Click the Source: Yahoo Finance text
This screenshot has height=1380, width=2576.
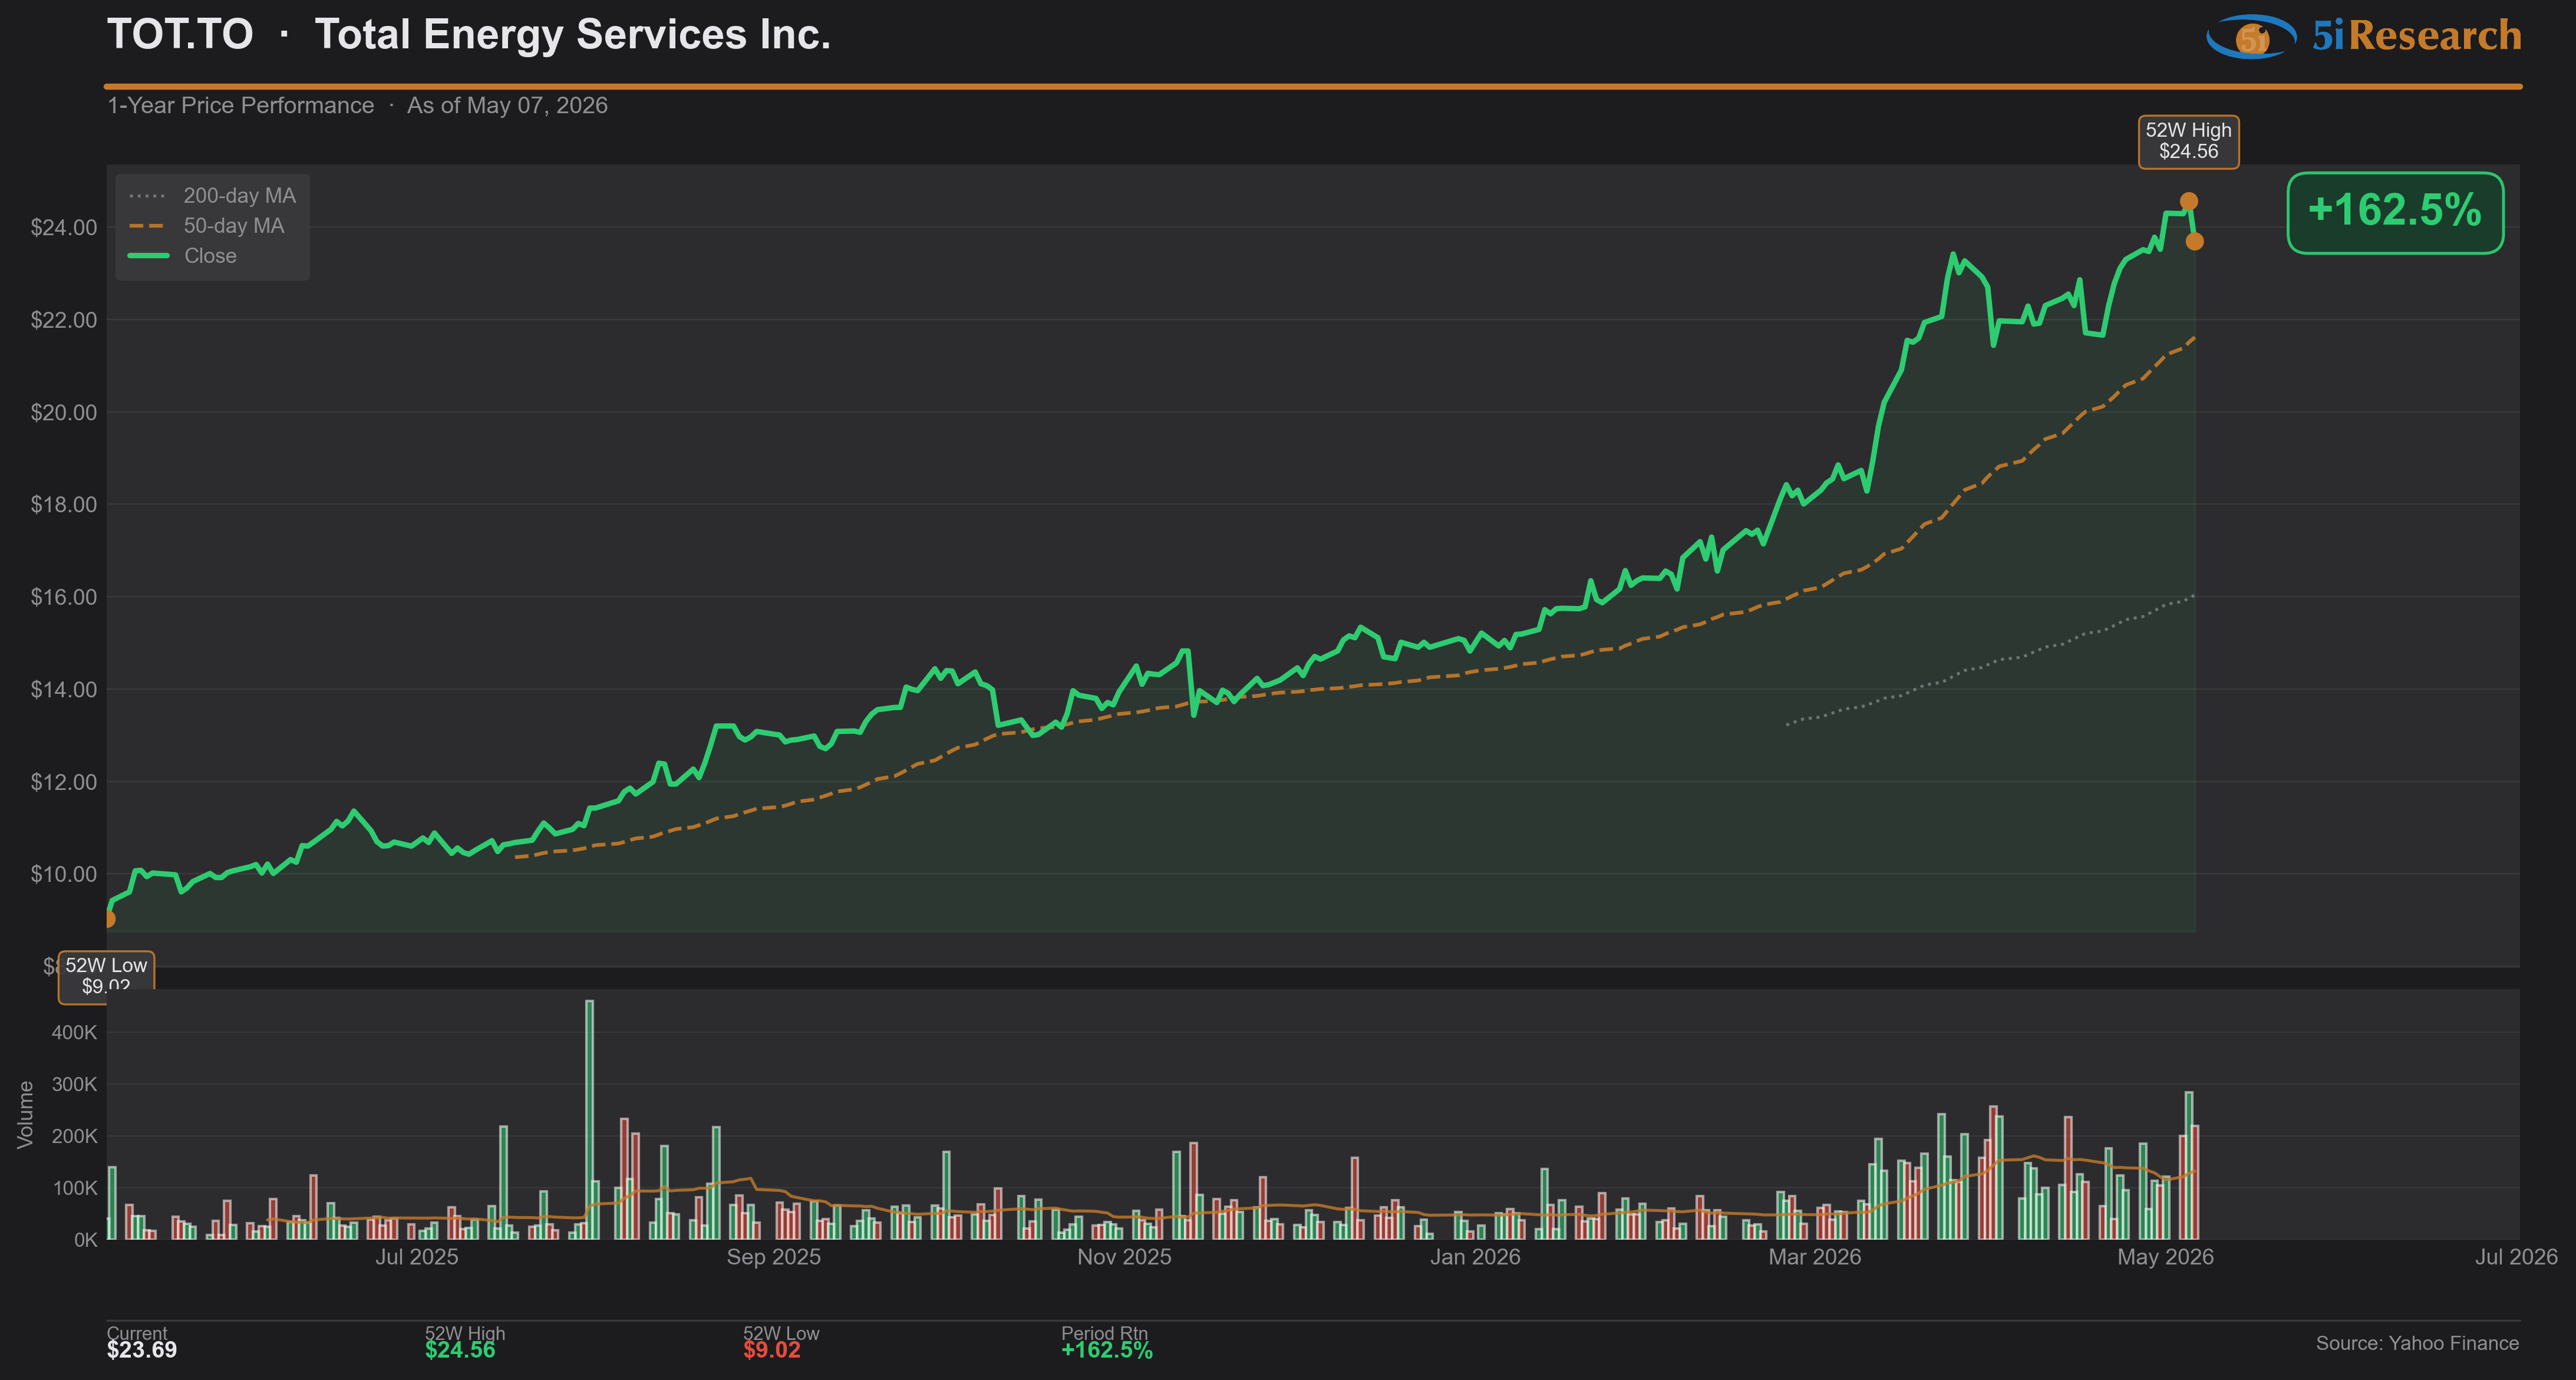click(2417, 1343)
